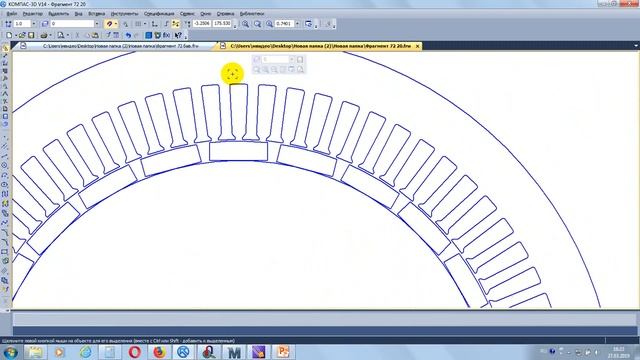This screenshot has height=360, width=640.
Task: Open the Вид menu
Action: coord(79,14)
